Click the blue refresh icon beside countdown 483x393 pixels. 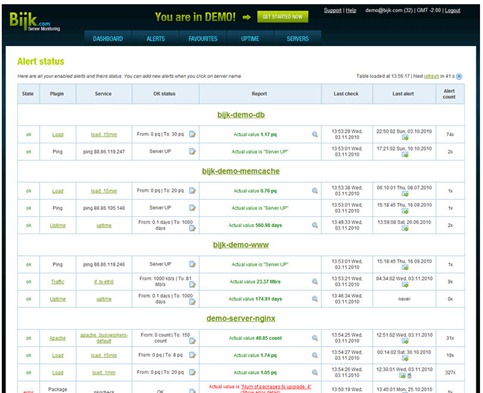click(x=459, y=76)
